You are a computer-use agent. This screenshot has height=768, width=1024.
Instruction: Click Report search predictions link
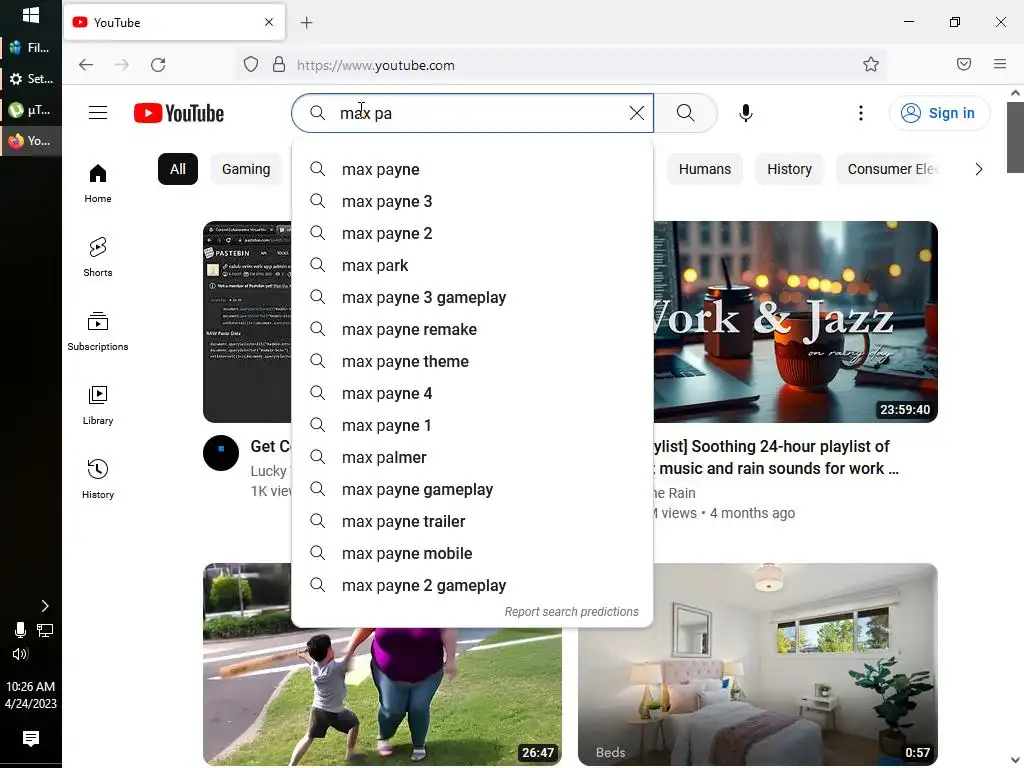[571, 612]
